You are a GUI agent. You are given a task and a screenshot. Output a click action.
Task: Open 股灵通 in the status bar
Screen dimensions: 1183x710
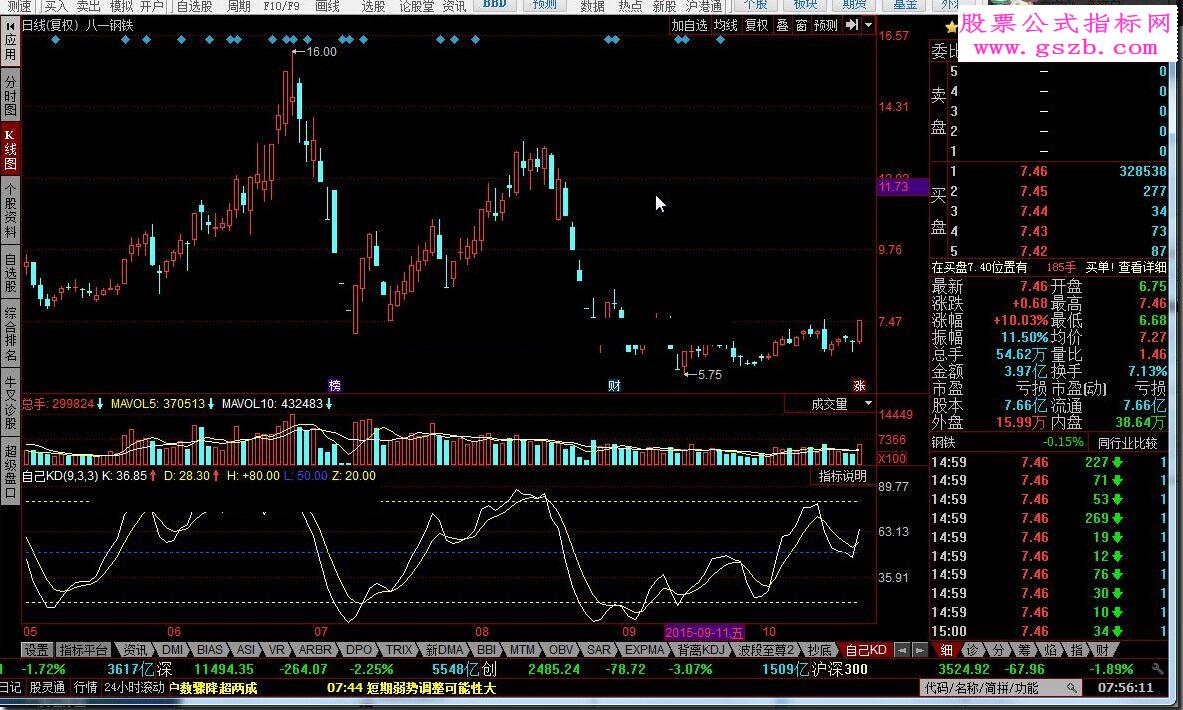48,687
